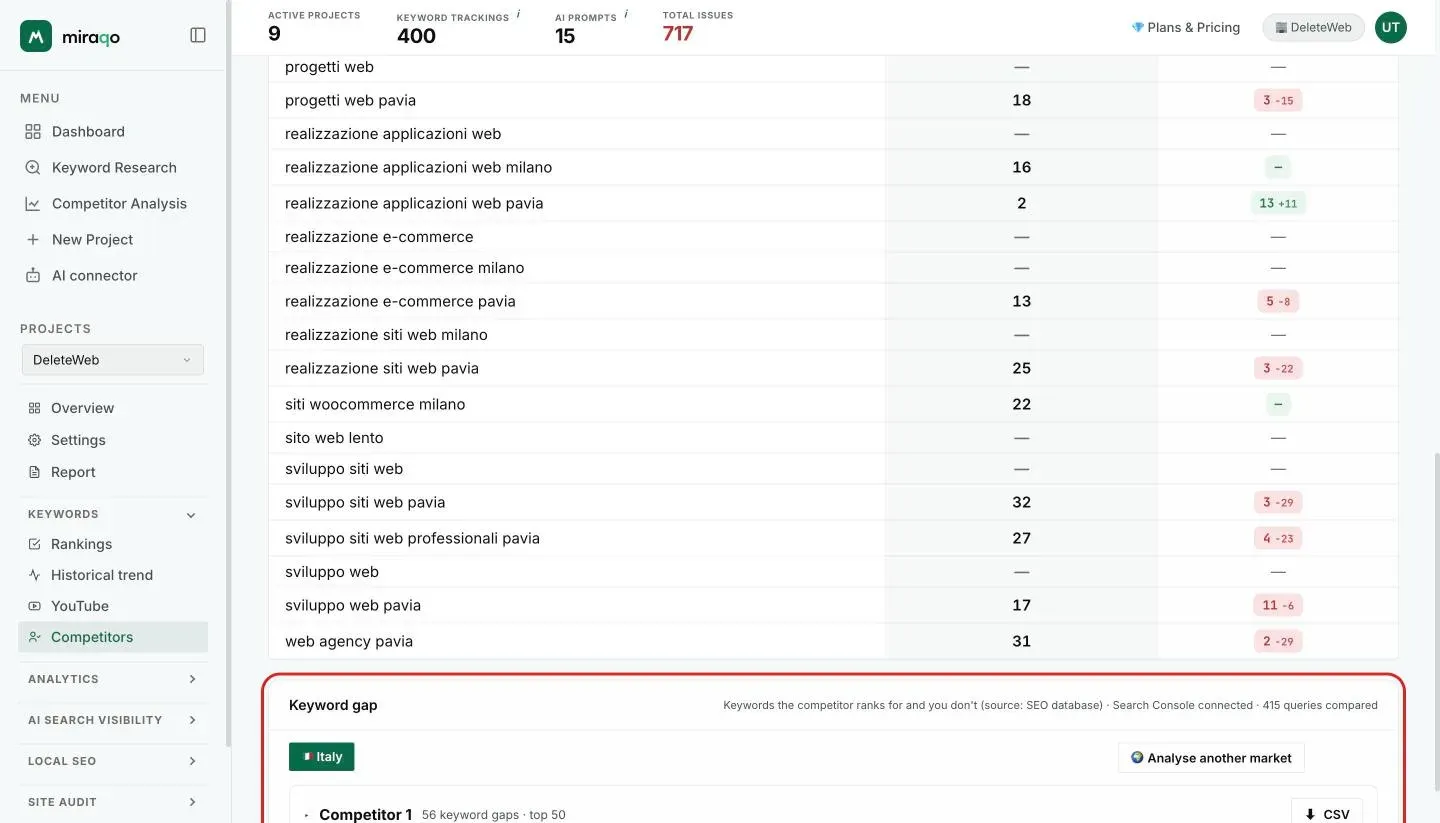This screenshot has height=823, width=1440.
Task: Click the Dashboard grid icon
Action: click(33, 131)
